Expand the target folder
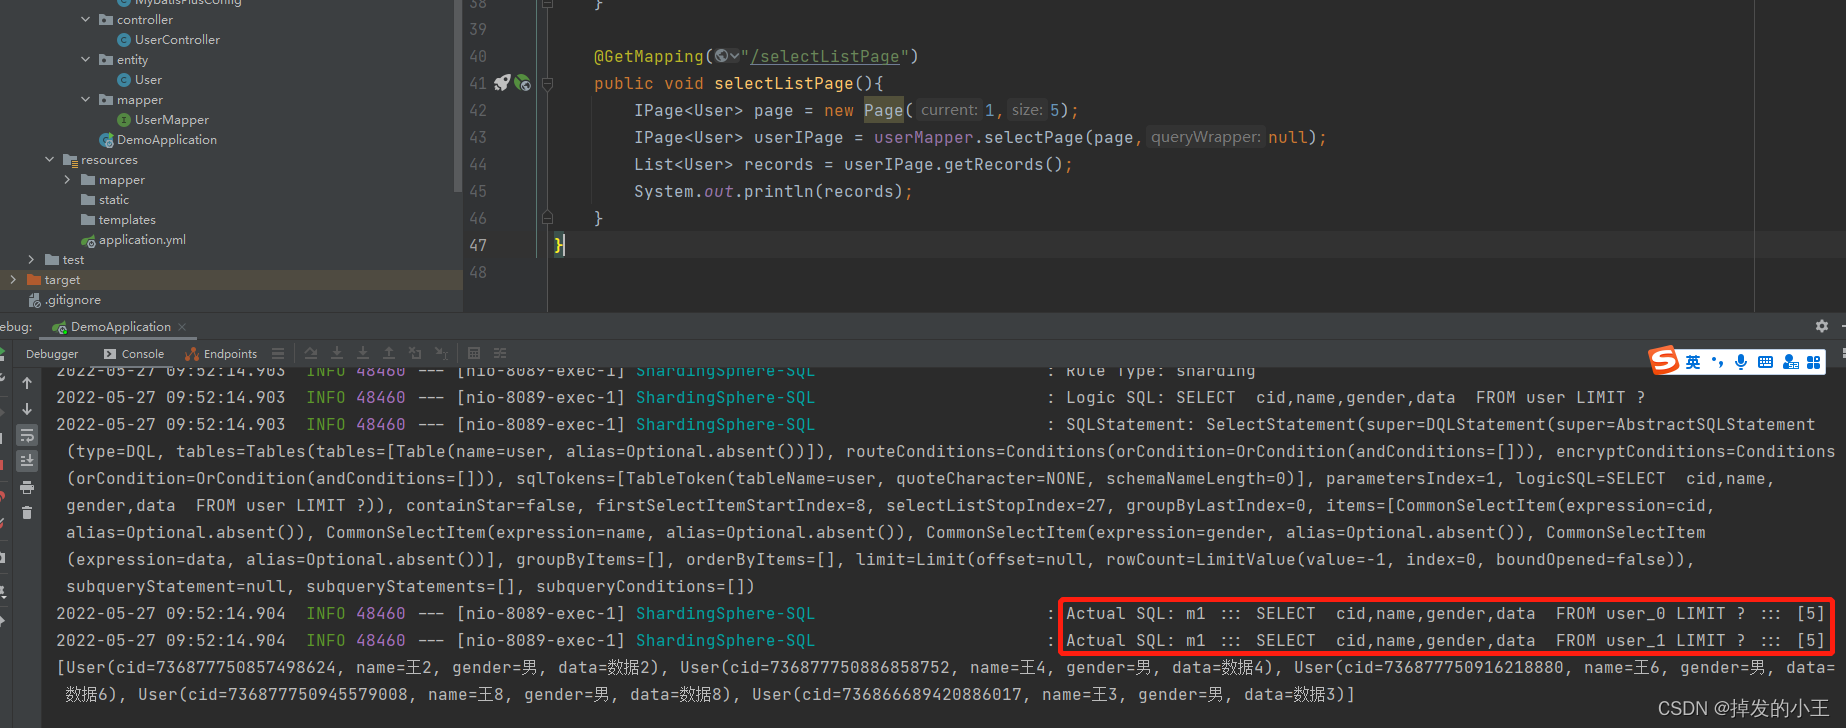This screenshot has width=1846, height=728. pyautogui.click(x=13, y=279)
